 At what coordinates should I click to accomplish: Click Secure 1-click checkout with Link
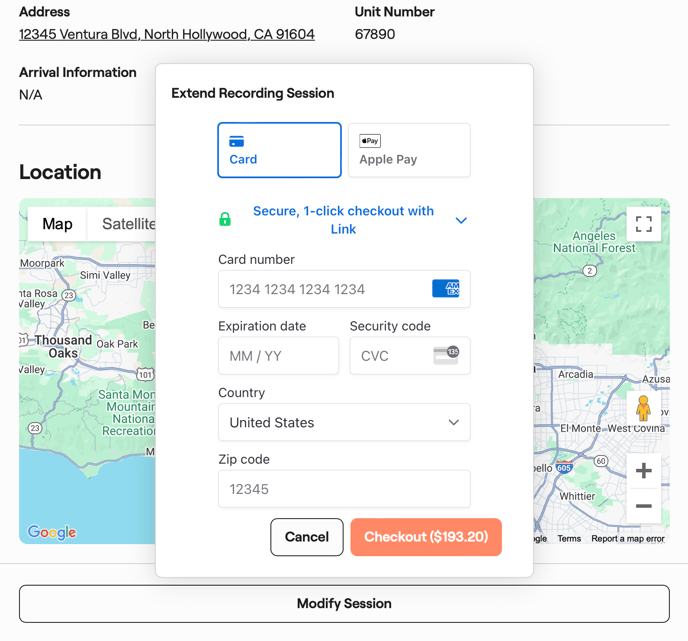343,220
